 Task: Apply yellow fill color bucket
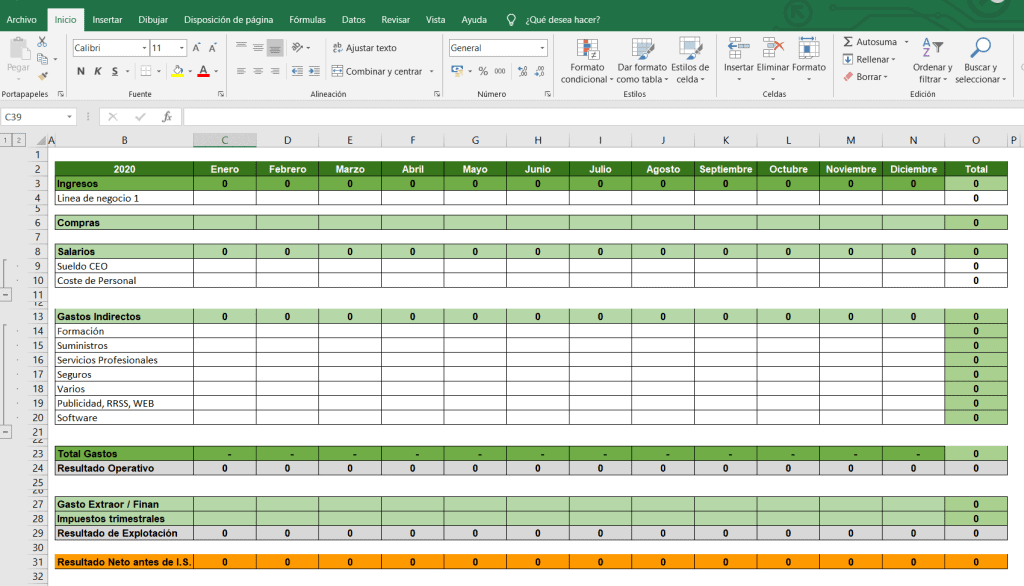(178, 71)
